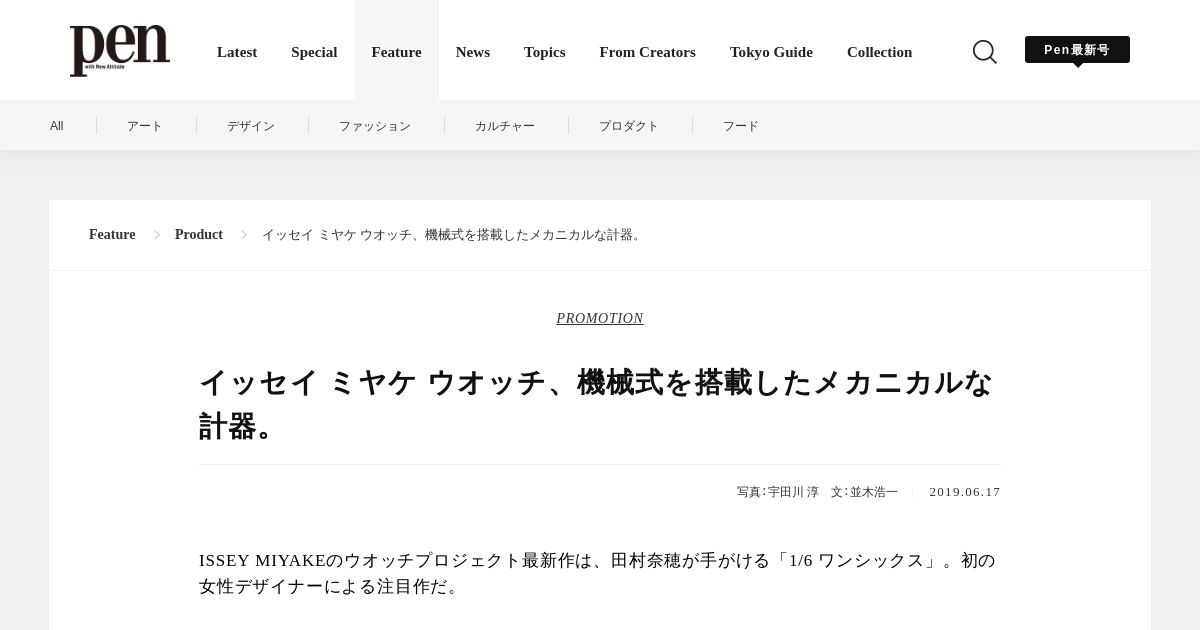
Task: Click the main article headline
Action: (x=596, y=404)
